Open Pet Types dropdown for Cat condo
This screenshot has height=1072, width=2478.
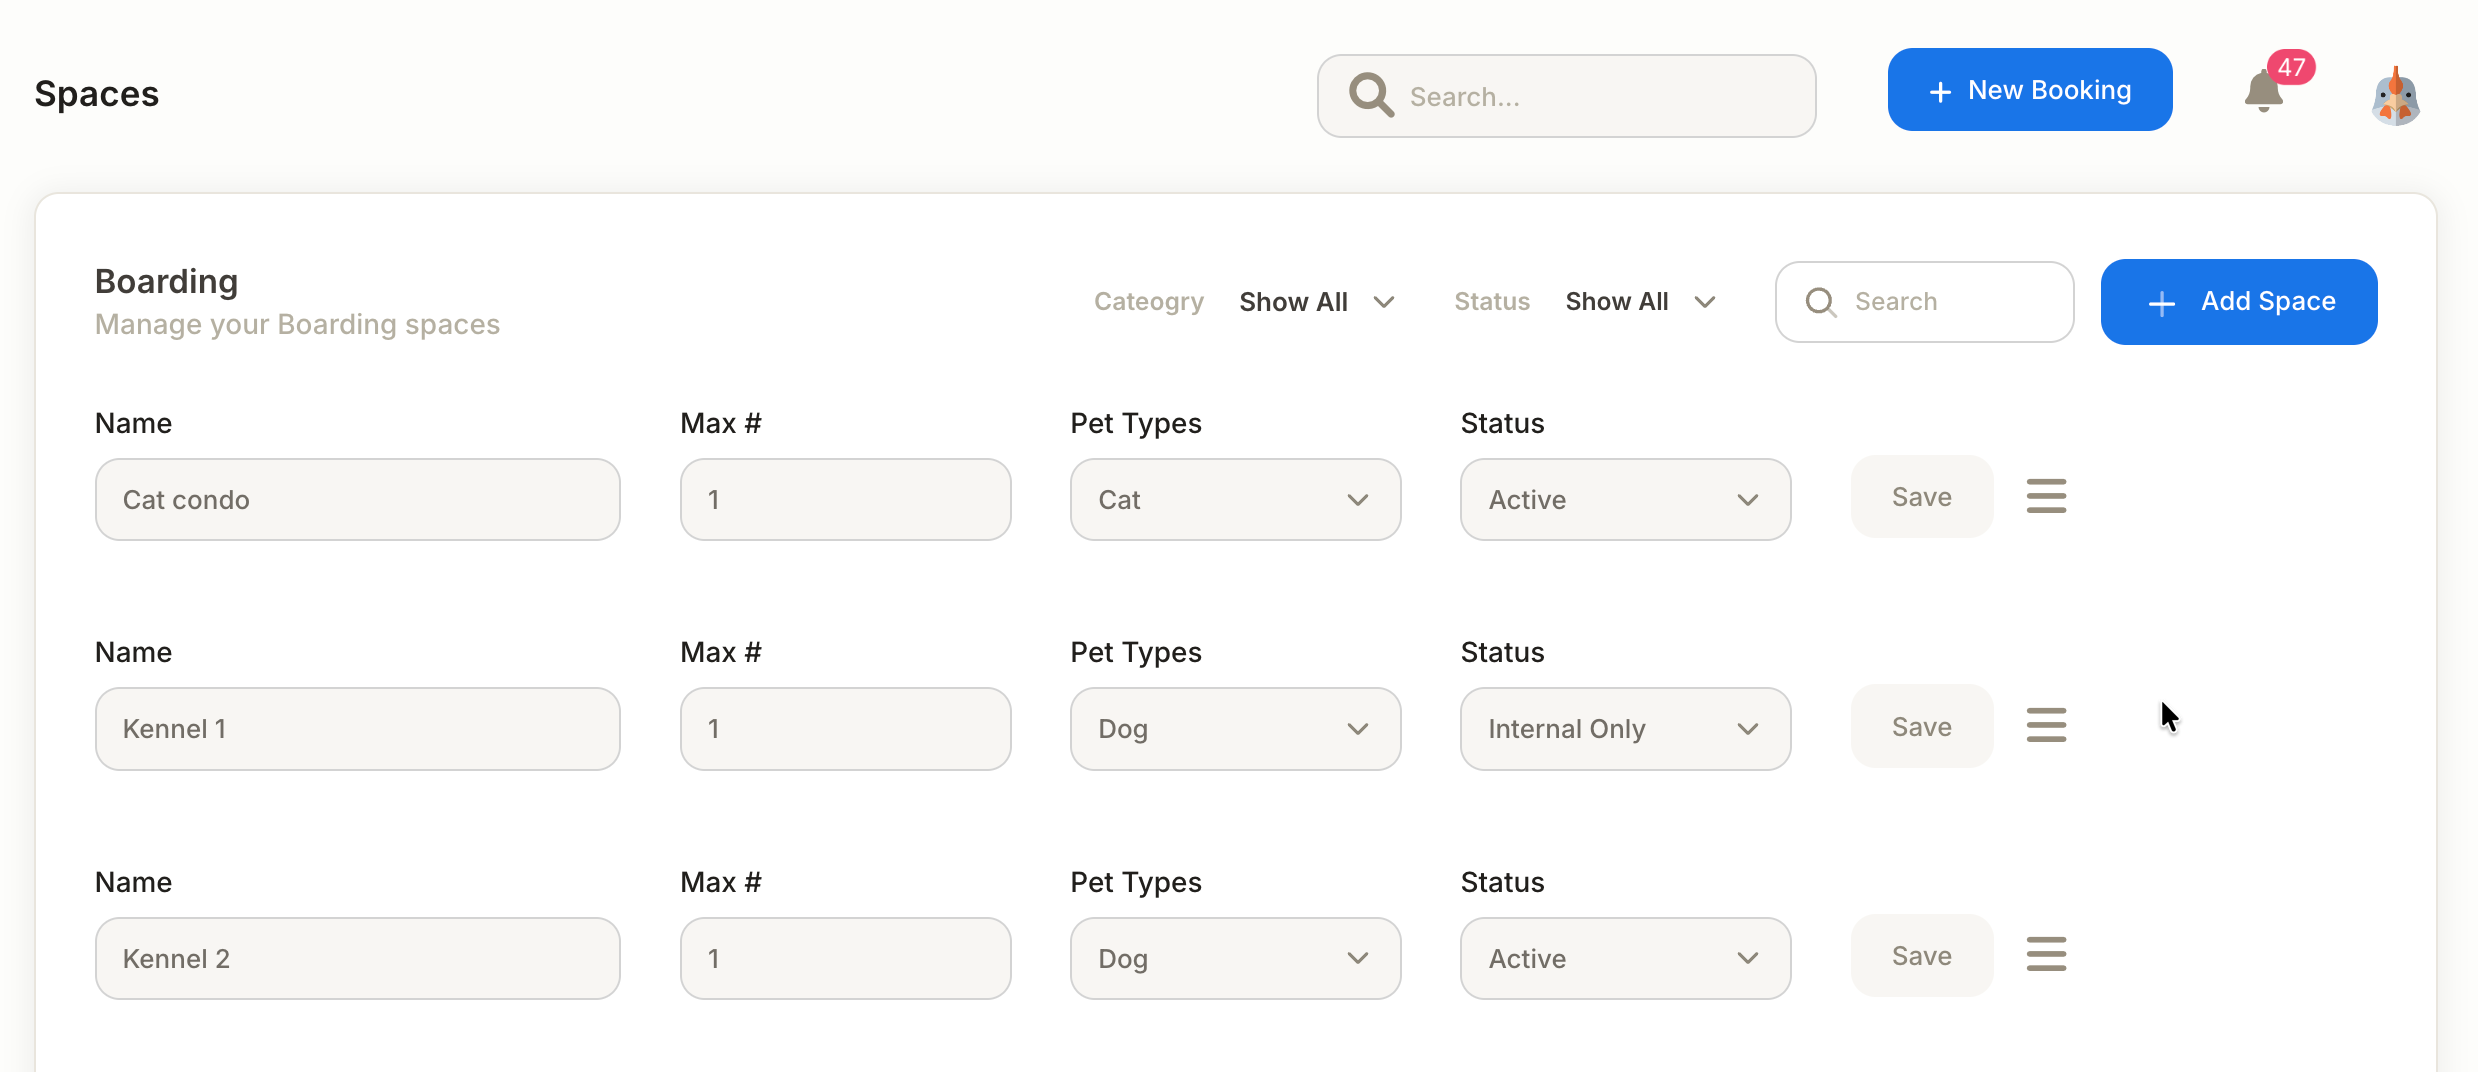1235,500
